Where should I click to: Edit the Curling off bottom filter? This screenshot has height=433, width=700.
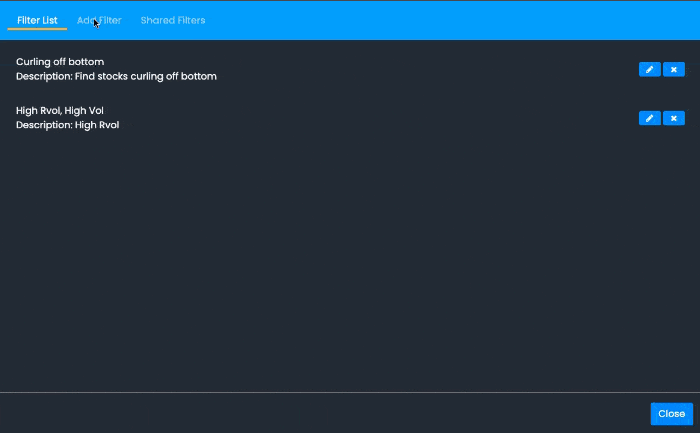650,70
